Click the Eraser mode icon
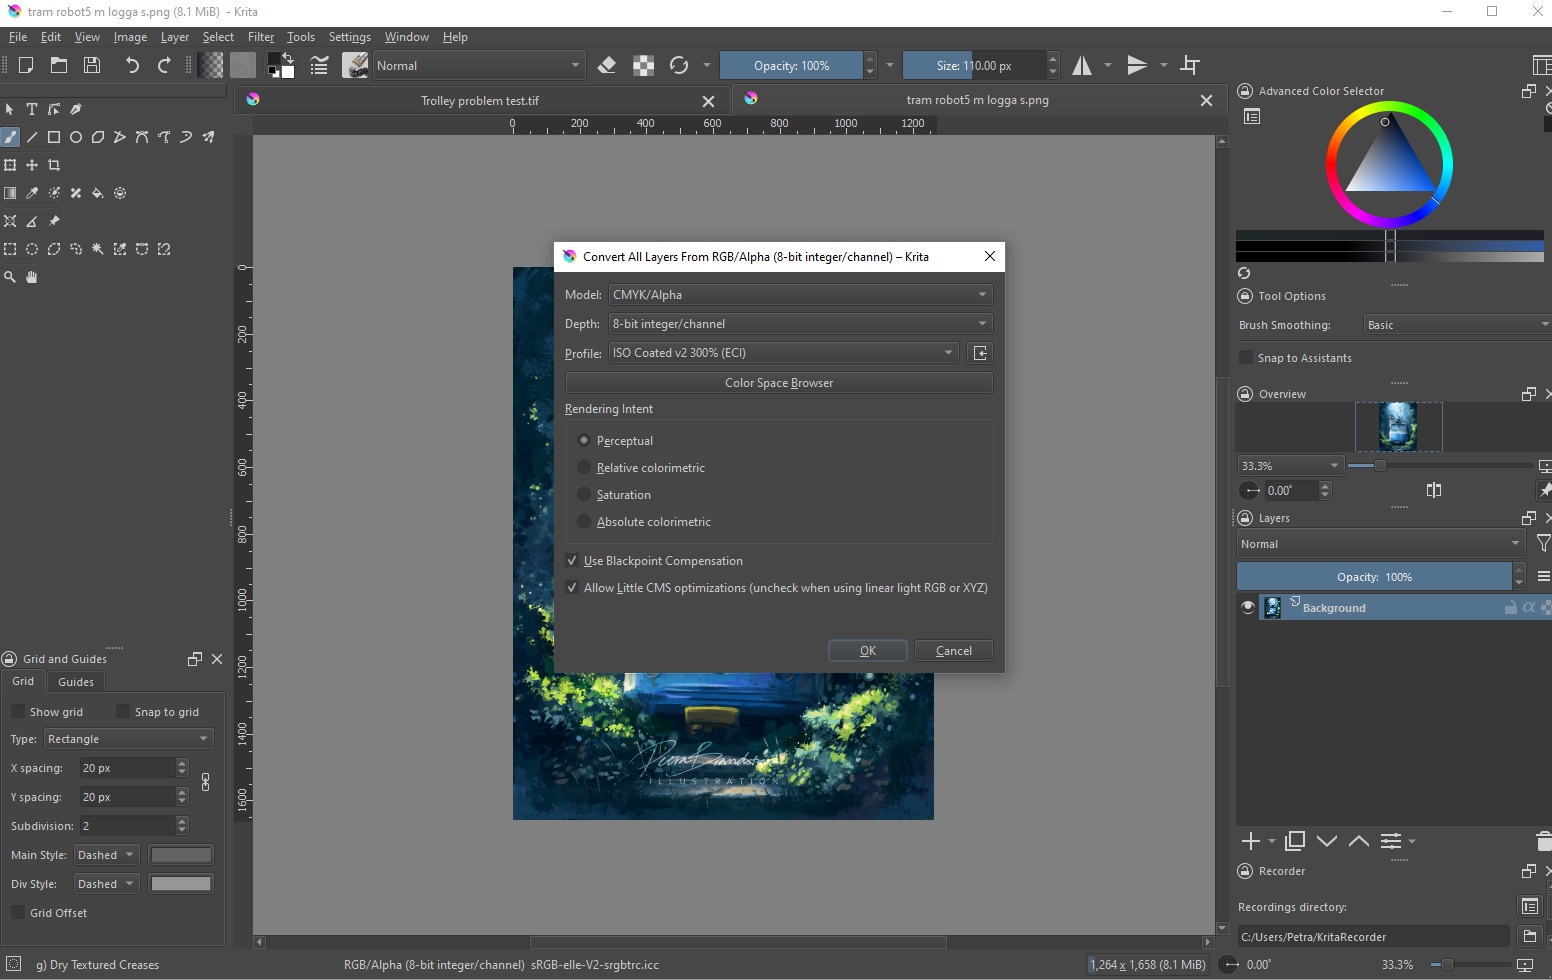Viewport: 1552px width, 980px height. pyautogui.click(x=606, y=66)
